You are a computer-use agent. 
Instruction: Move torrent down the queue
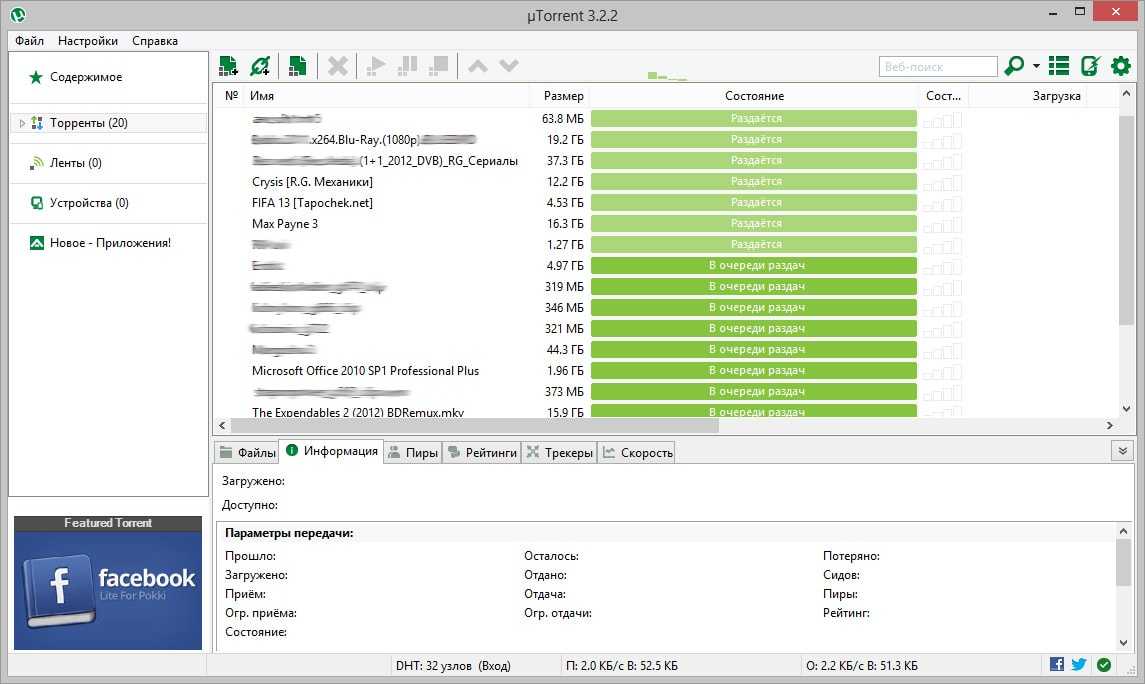(x=509, y=66)
